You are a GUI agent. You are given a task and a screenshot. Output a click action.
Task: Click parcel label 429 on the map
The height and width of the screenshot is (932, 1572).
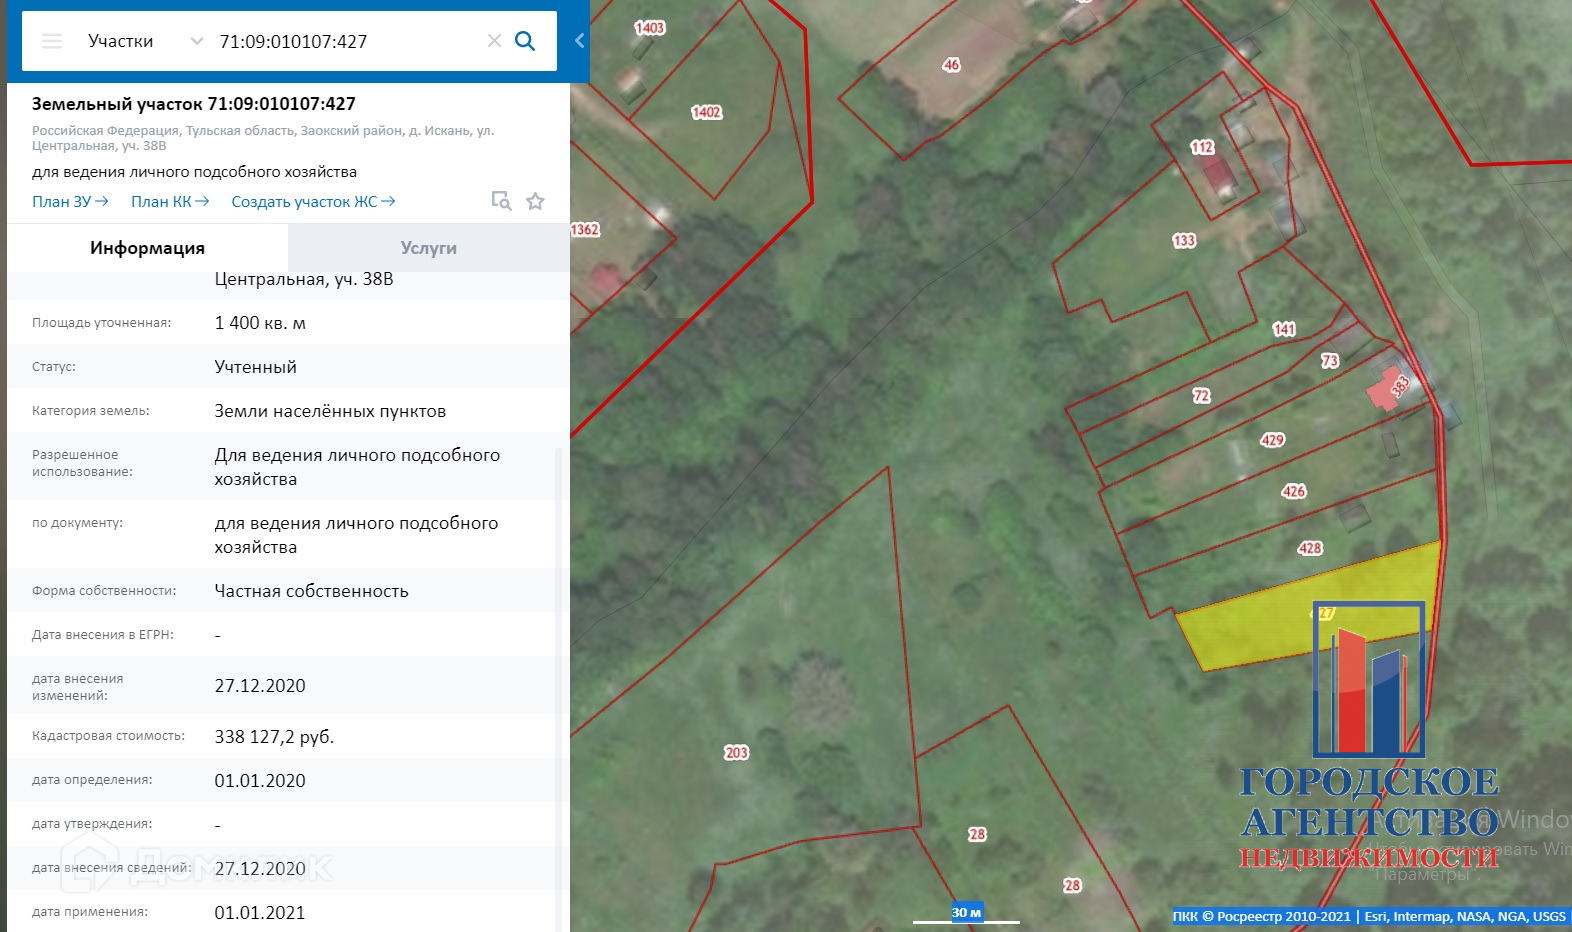click(x=1272, y=440)
